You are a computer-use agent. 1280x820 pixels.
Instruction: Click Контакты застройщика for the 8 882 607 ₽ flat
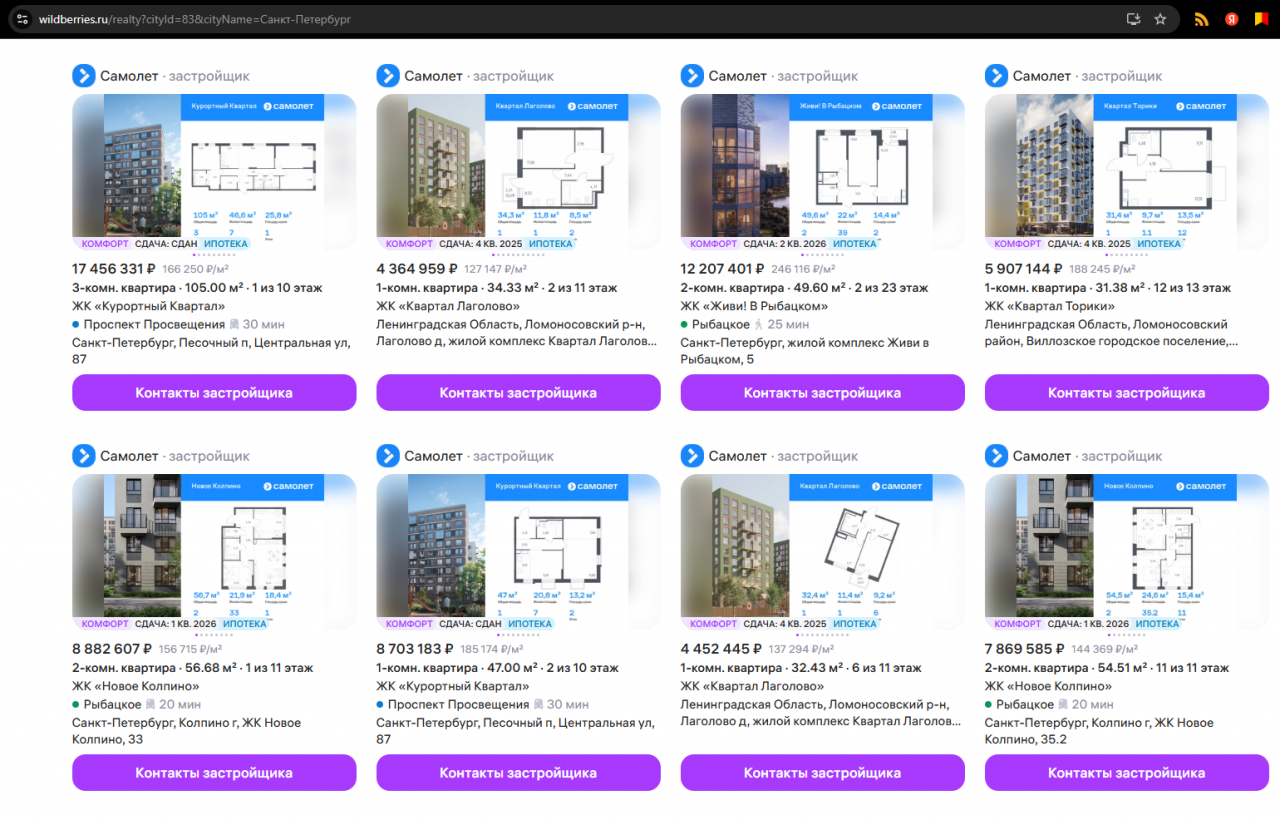214,773
